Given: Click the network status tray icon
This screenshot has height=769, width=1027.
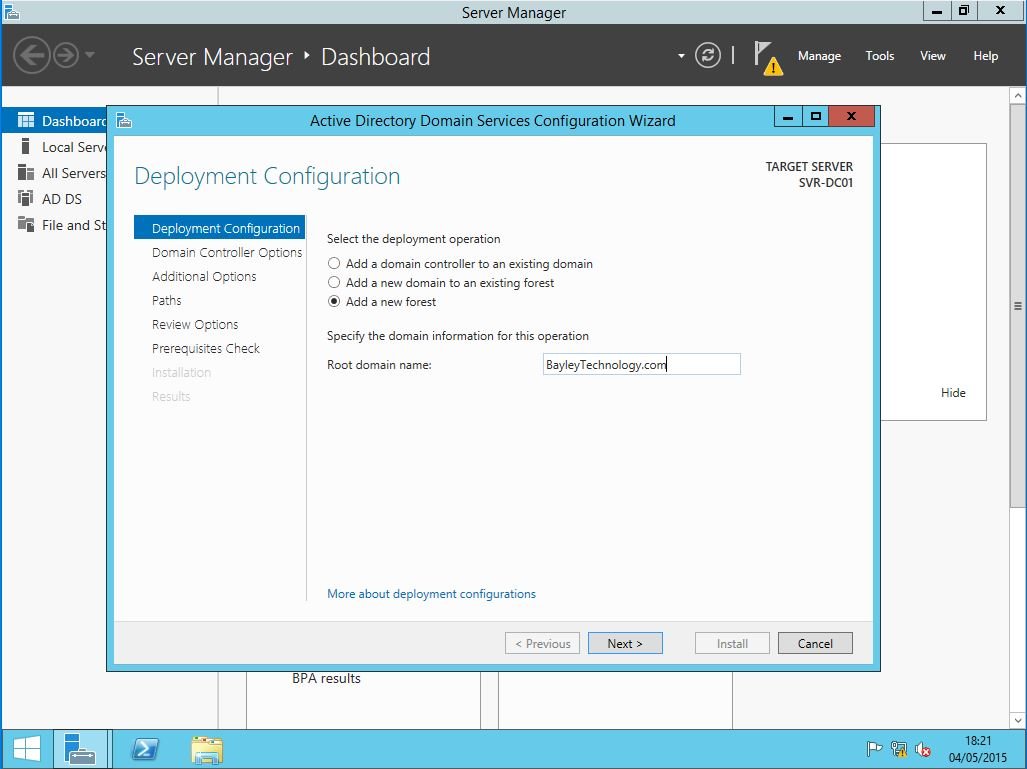Looking at the screenshot, I should pyautogui.click(x=899, y=749).
